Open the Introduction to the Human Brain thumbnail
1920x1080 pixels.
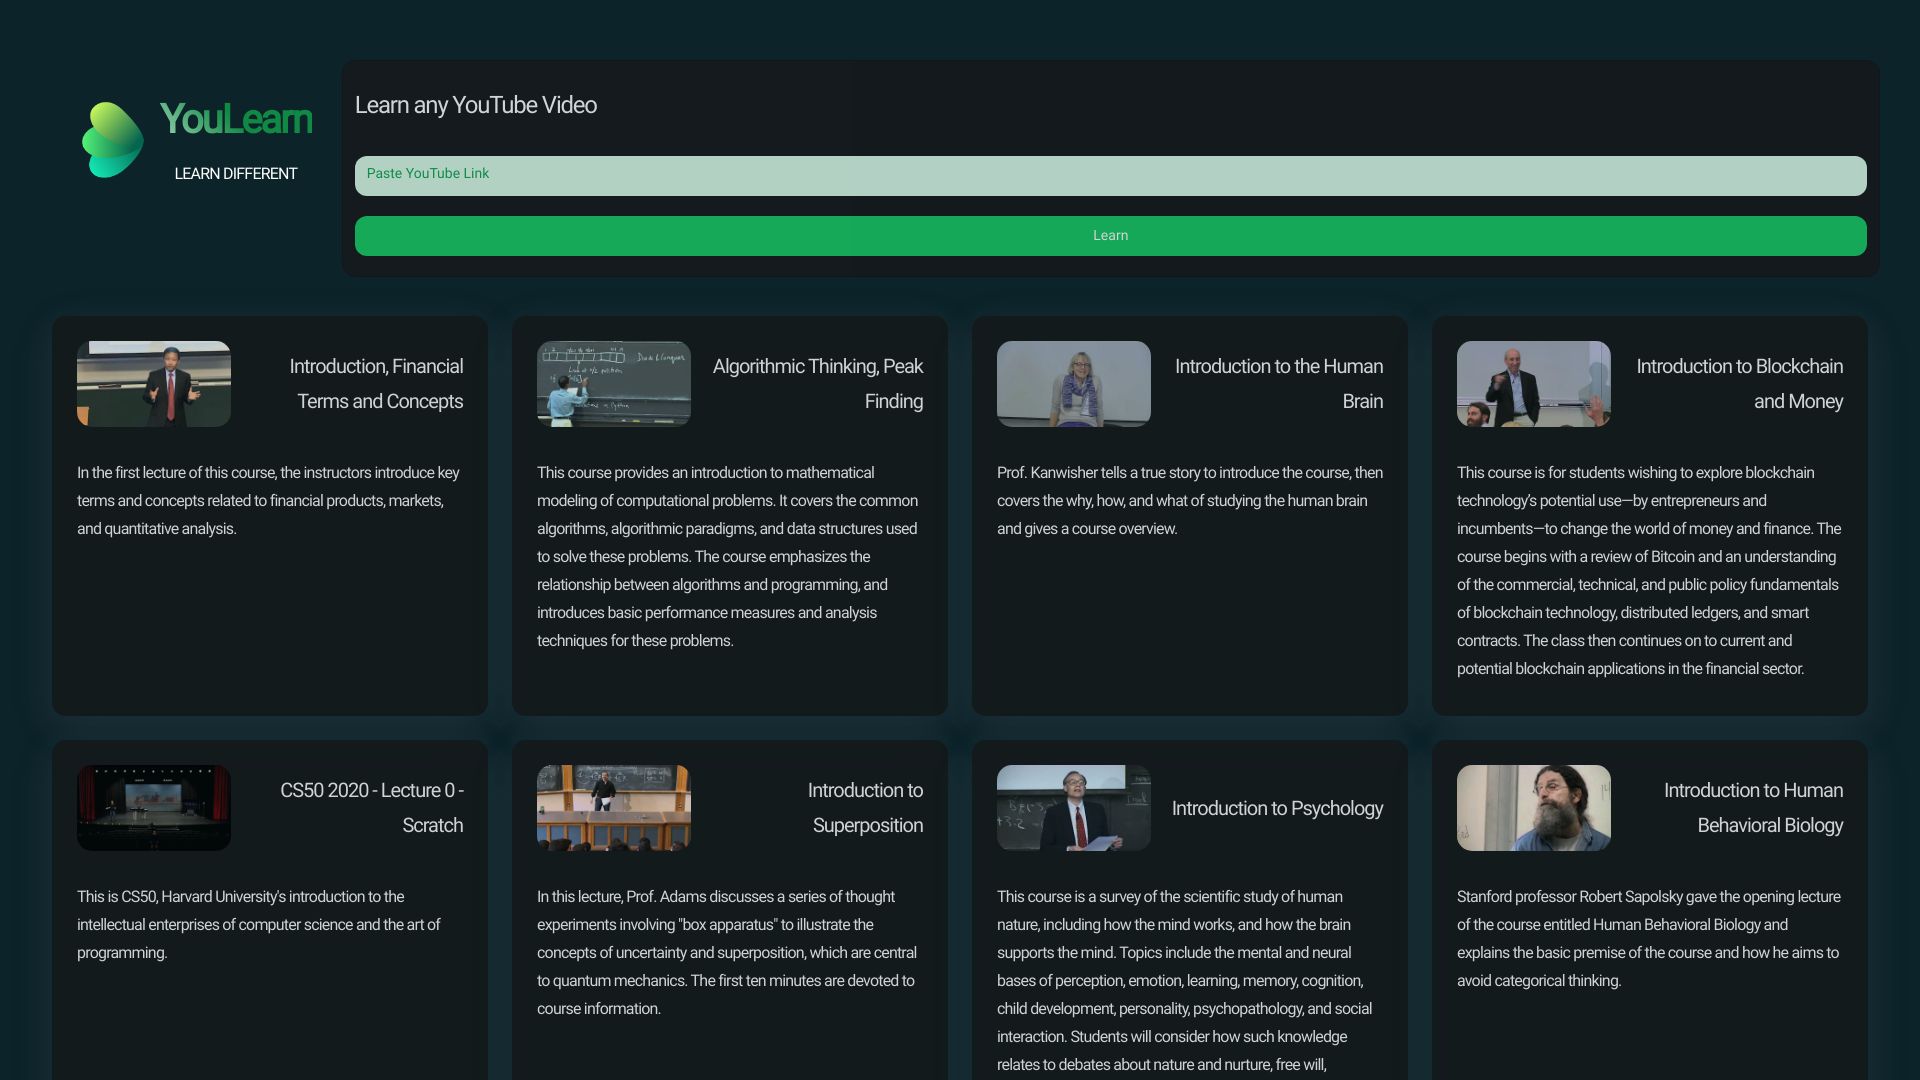(1073, 383)
